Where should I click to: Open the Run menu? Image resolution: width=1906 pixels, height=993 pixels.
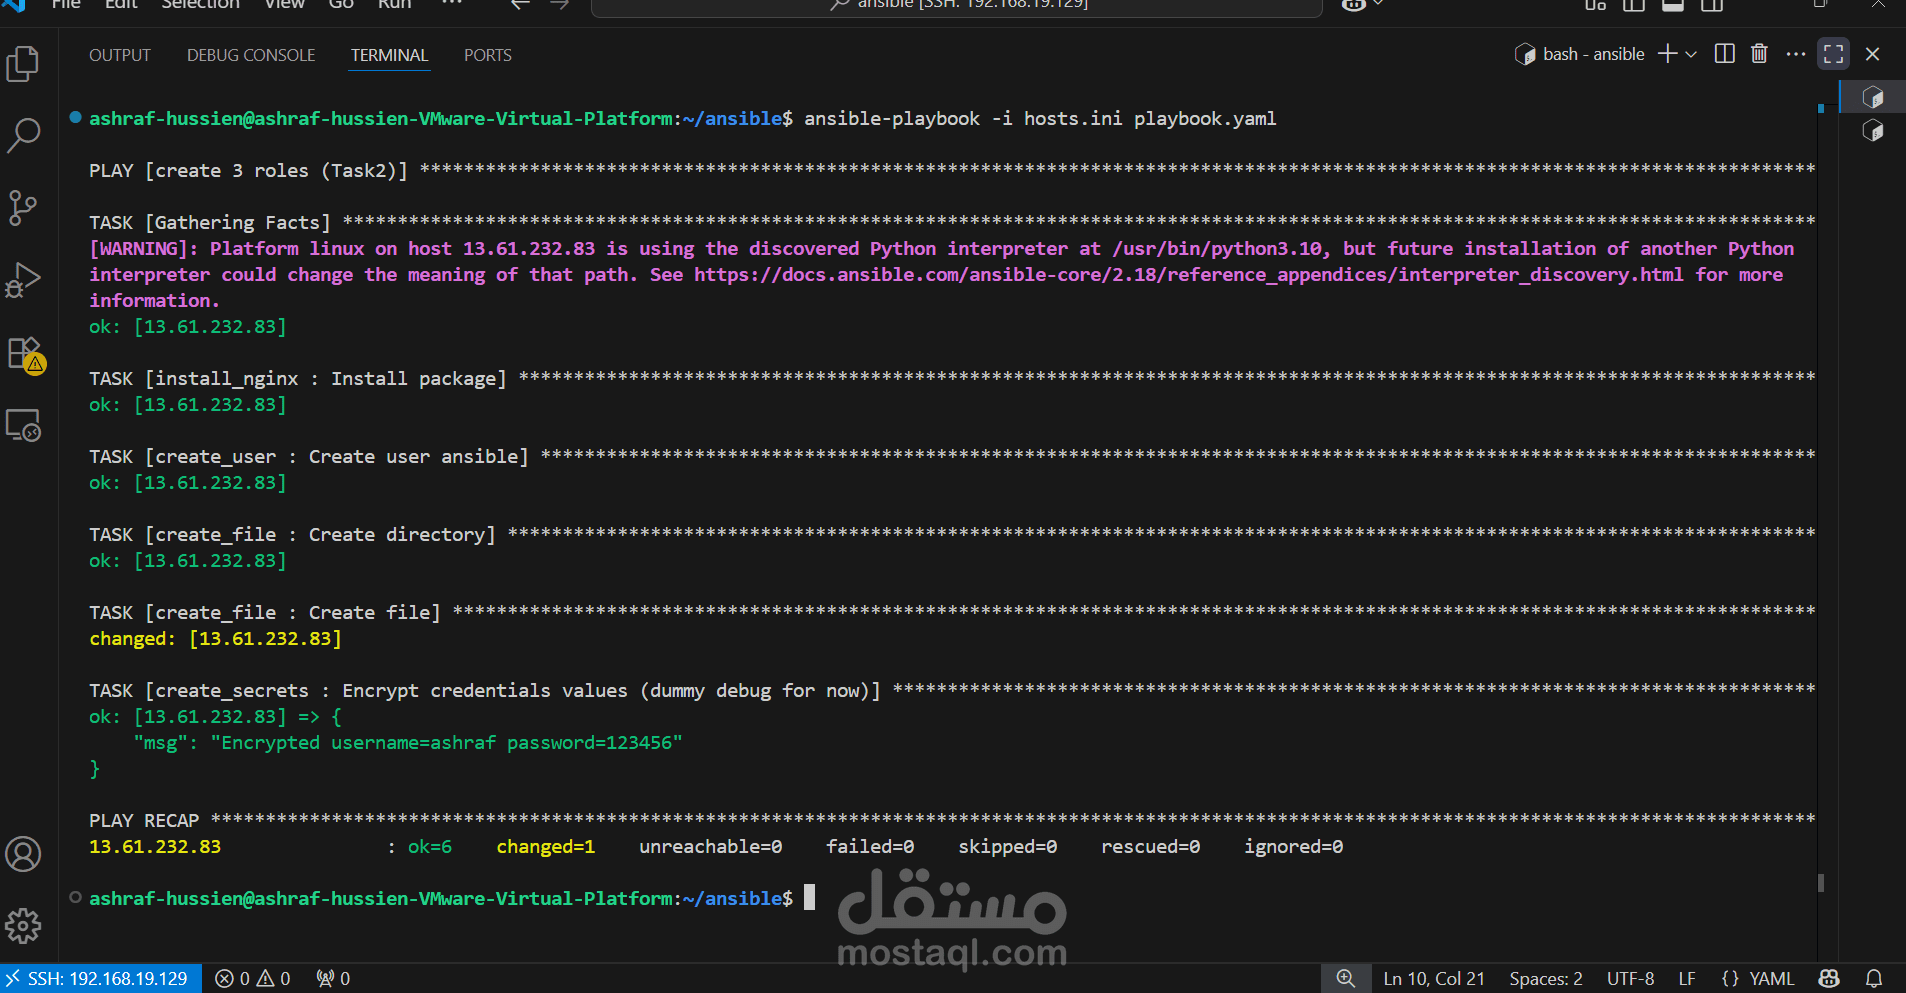tap(395, 5)
